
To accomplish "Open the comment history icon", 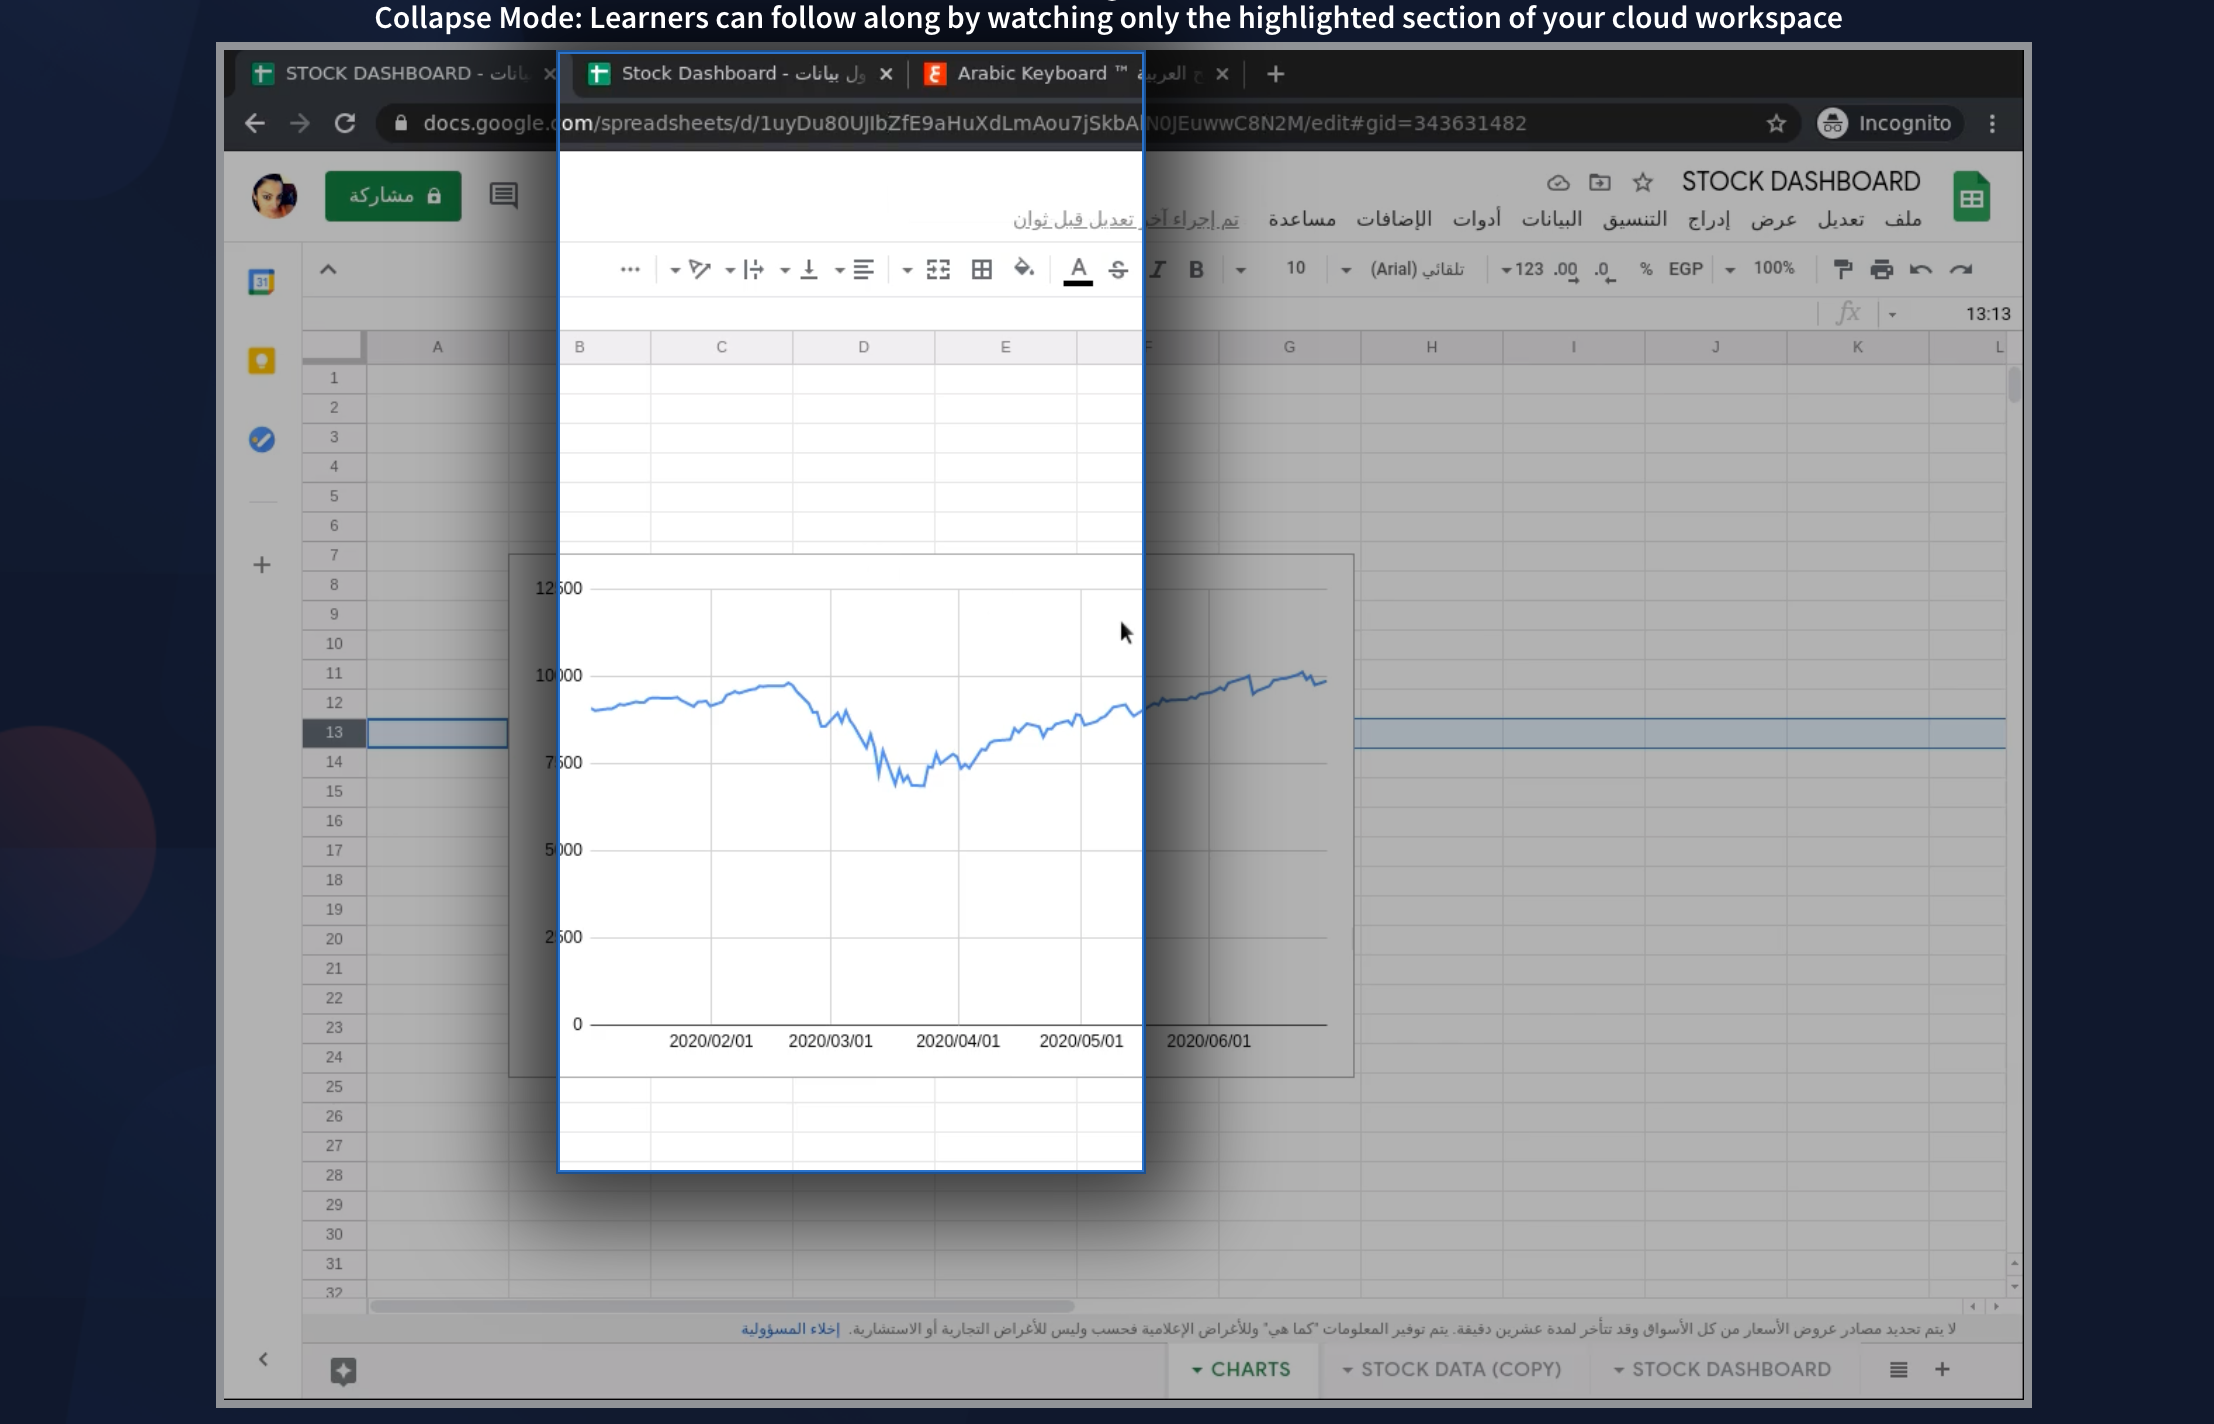I will (x=503, y=195).
